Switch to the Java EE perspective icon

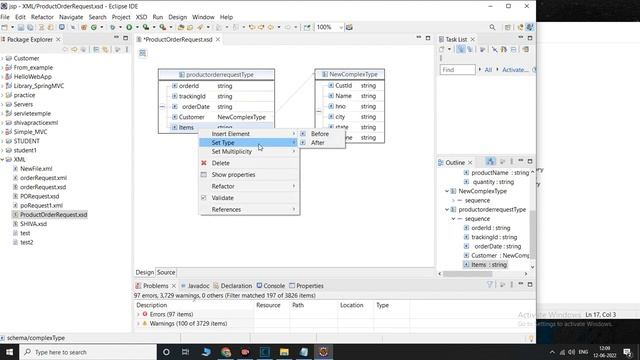point(520,27)
